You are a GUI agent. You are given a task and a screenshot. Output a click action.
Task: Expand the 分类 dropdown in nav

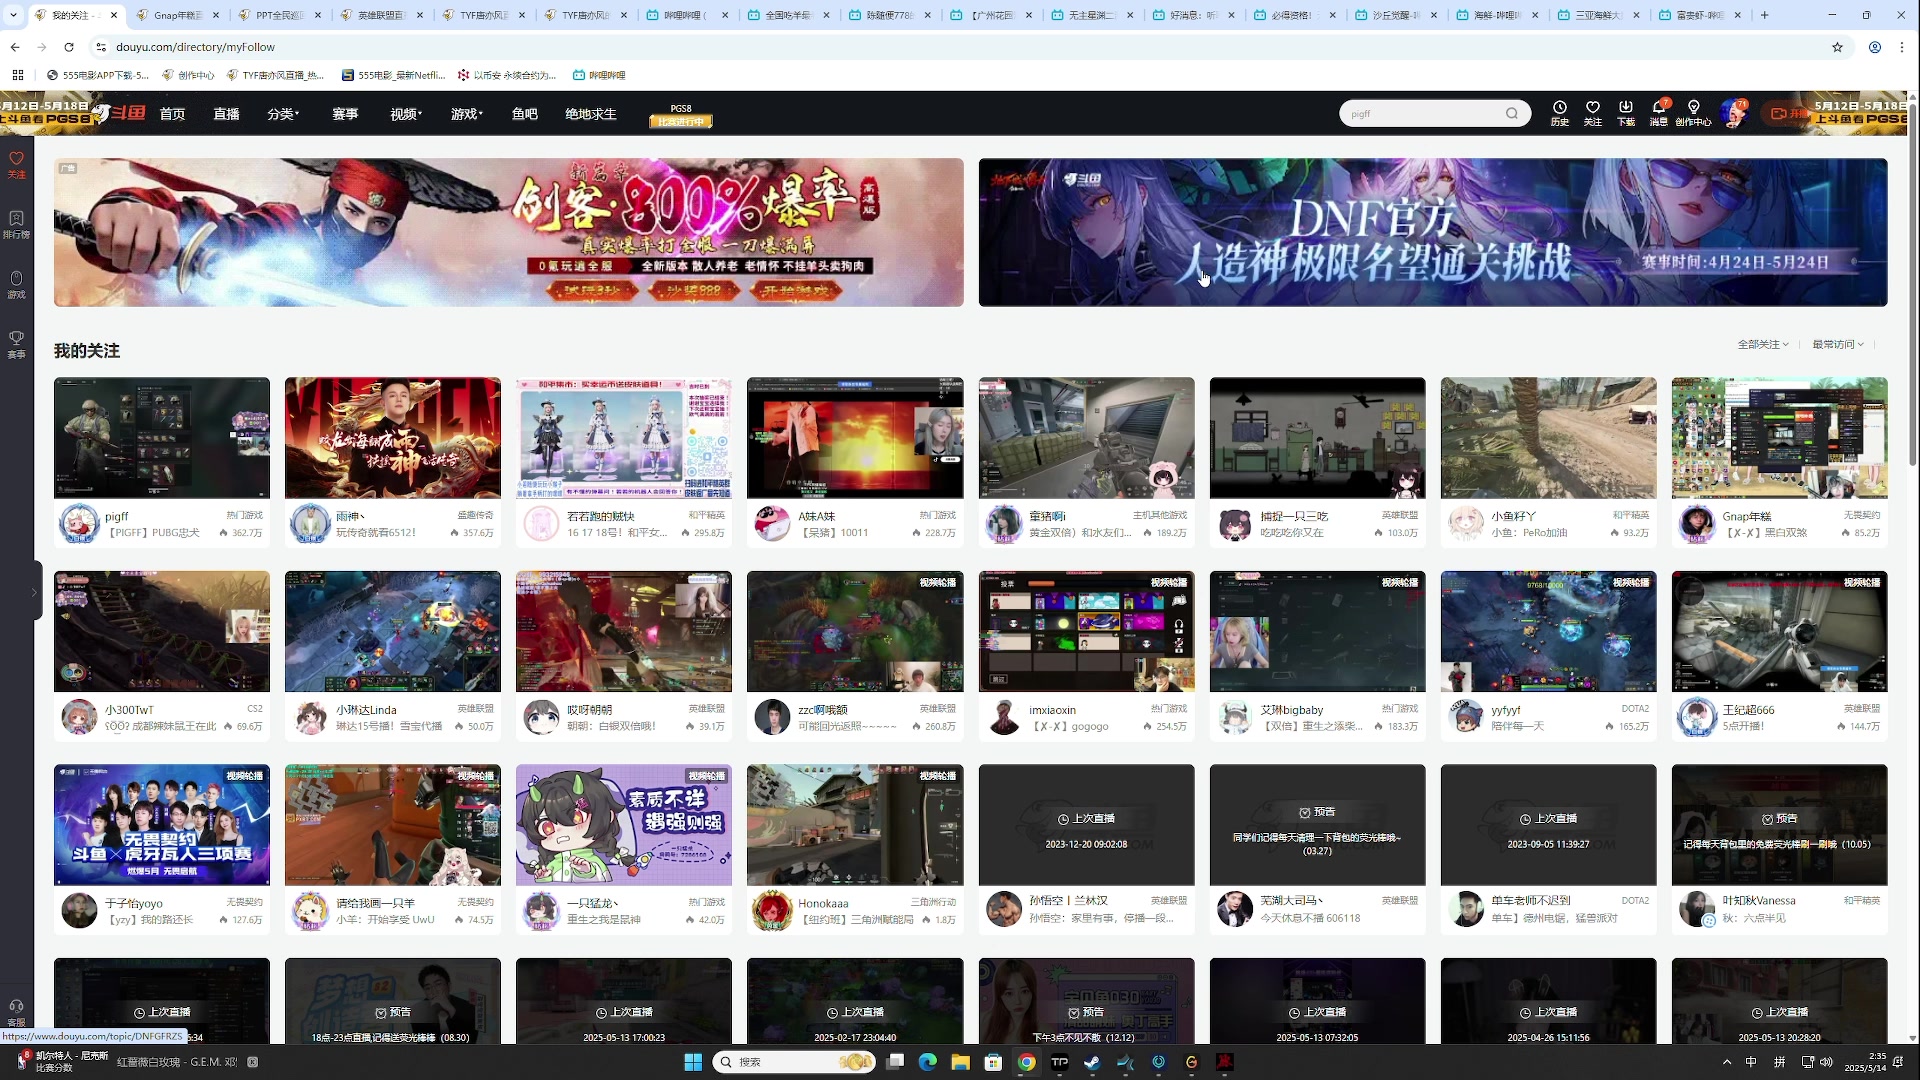283,114
